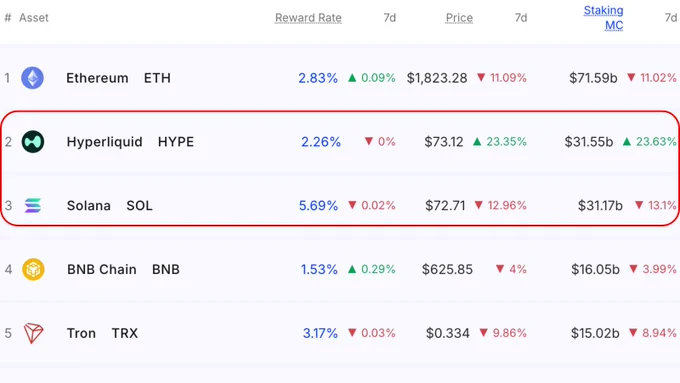The width and height of the screenshot is (680, 383).
Task: Click Ethereum's 0.09% reward rate change
Action: pyautogui.click(x=372, y=78)
